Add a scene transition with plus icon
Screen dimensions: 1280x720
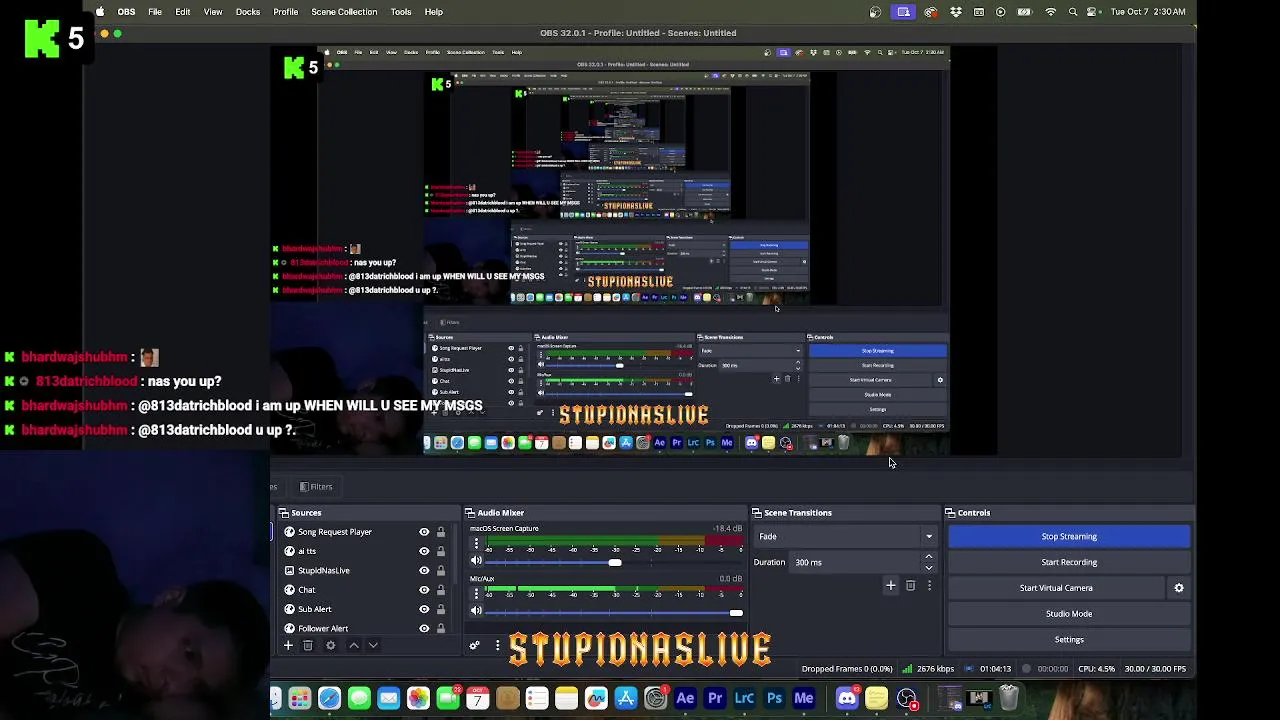click(891, 586)
